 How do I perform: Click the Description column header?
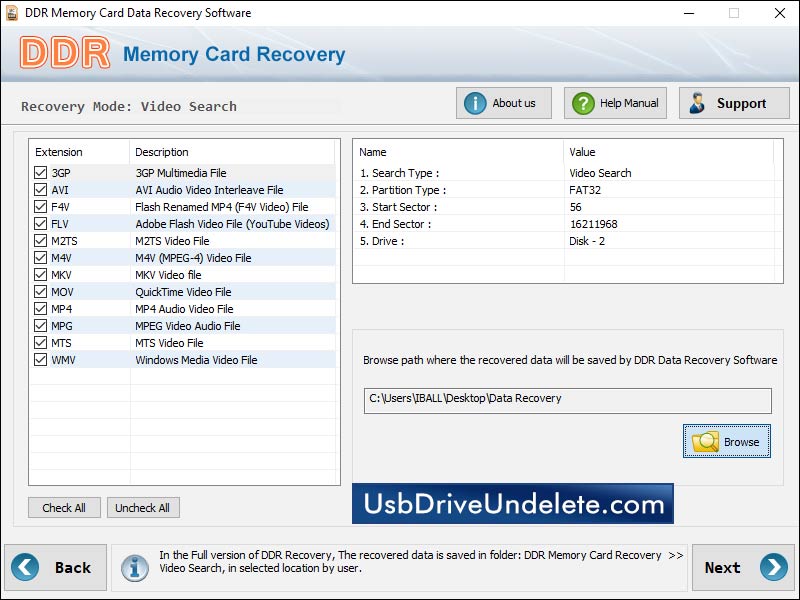(x=232, y=152)
